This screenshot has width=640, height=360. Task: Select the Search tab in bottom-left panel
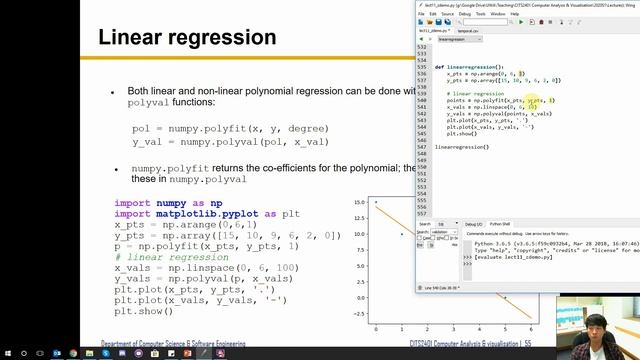tap(425, 224)
